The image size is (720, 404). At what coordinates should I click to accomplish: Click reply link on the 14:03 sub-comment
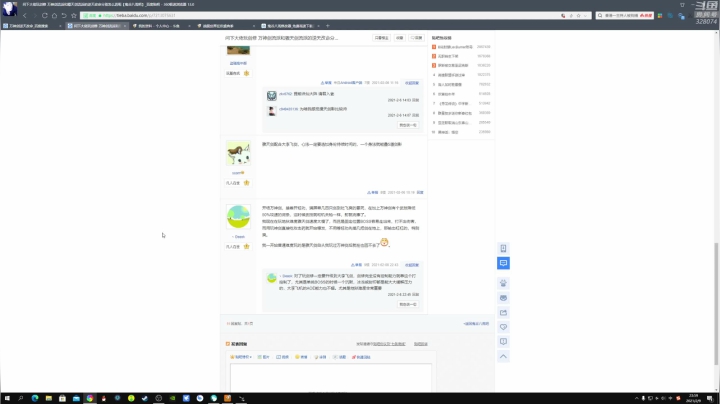[x=416, y=100]
